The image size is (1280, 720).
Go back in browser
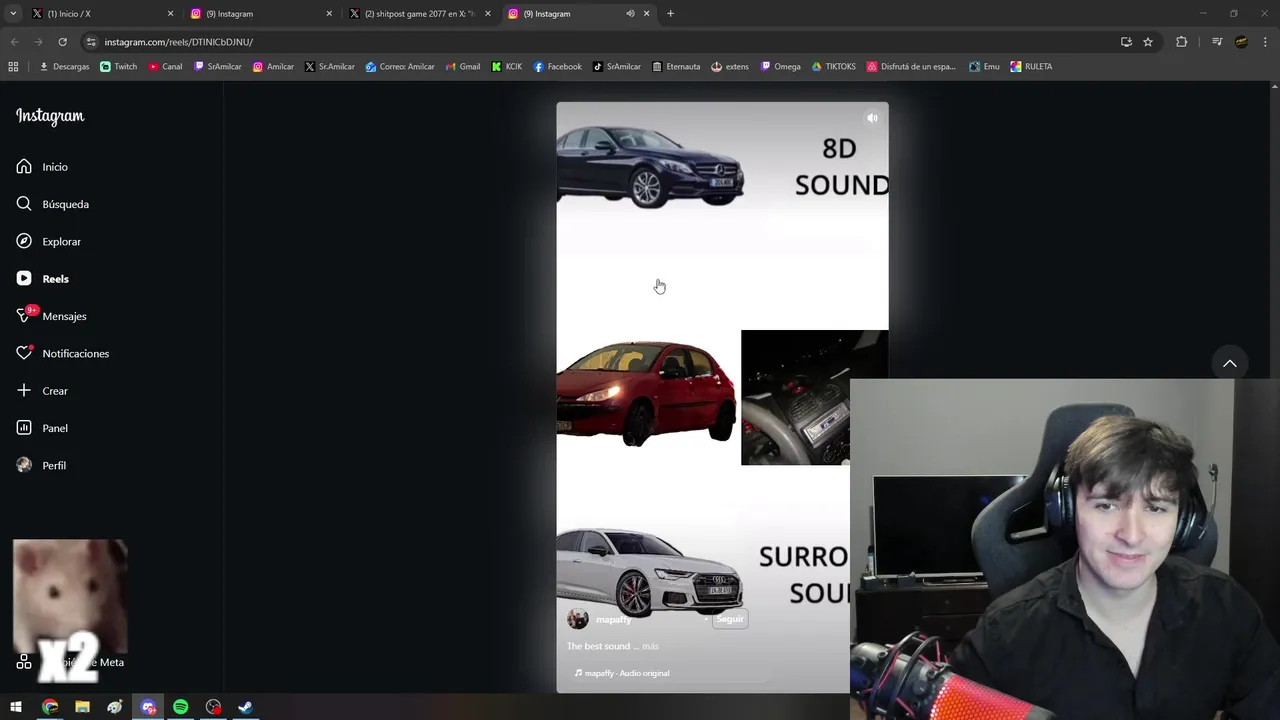pyautogui.click(x=14, y=42)
